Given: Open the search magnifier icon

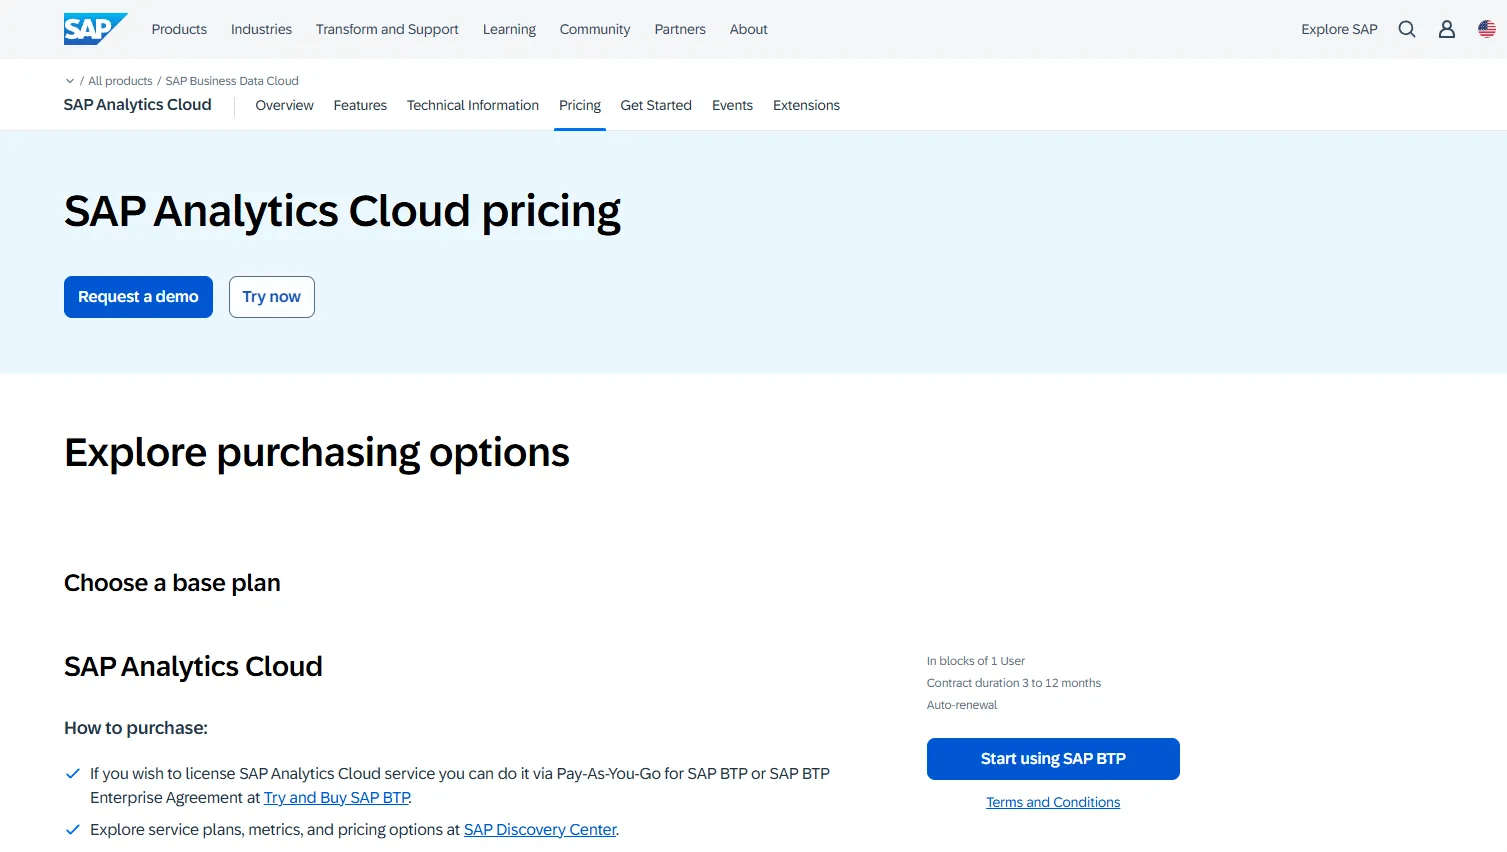Looking at the screenshot, I should click(x=1406, y=29).
